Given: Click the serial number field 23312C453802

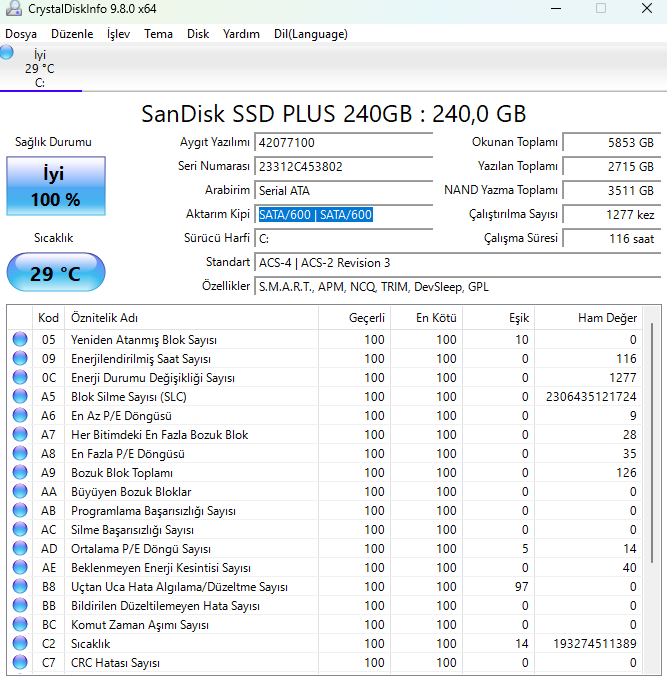Looking at the screenshot, I should (344, 167).
